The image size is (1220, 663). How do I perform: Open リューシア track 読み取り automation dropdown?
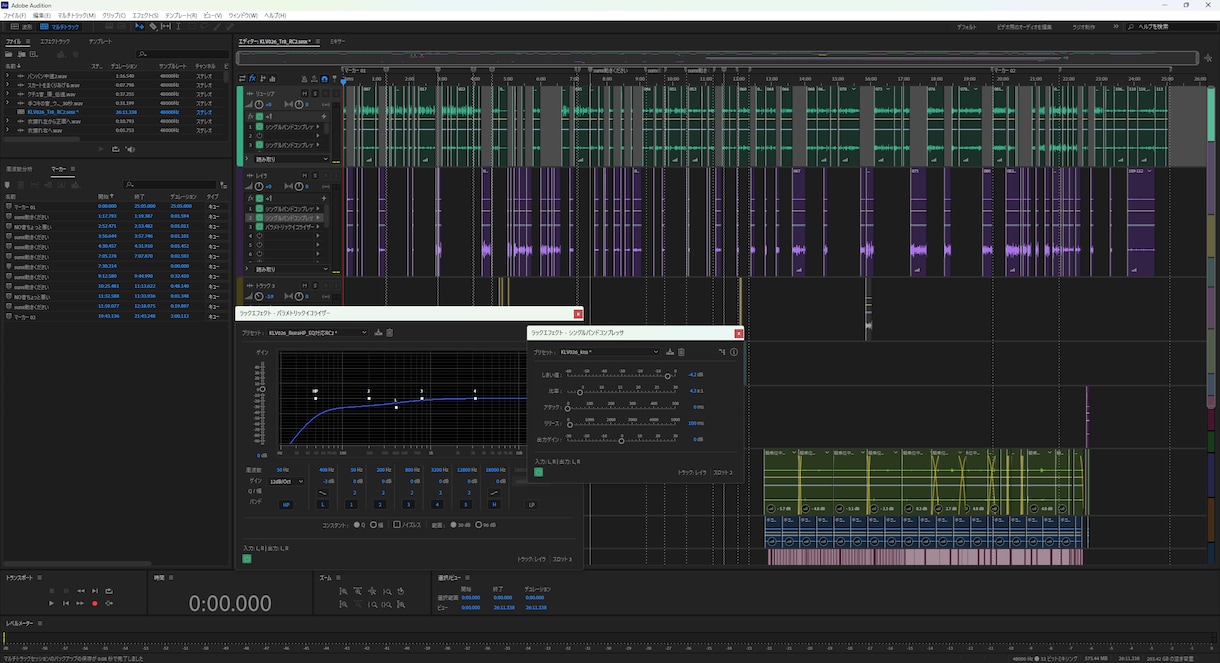click(x=291, y=159)
